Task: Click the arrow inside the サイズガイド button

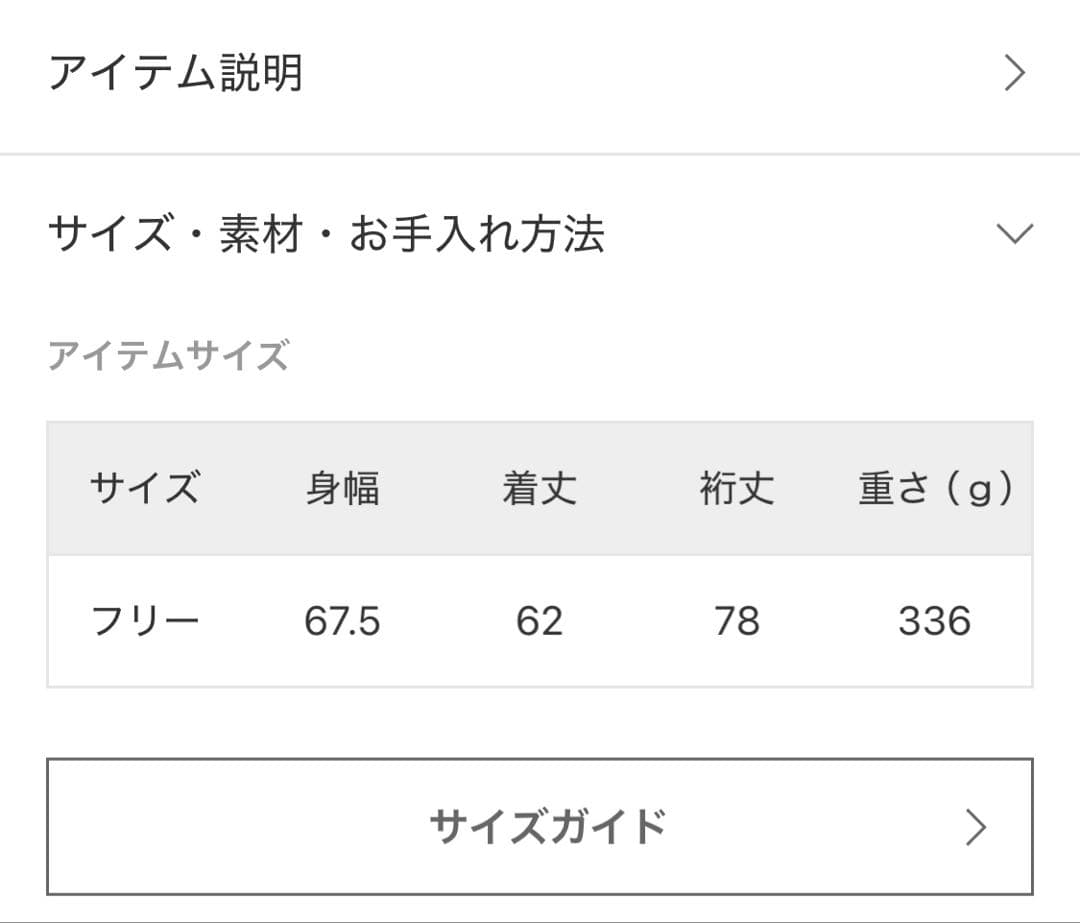Action: coord(974,827)
